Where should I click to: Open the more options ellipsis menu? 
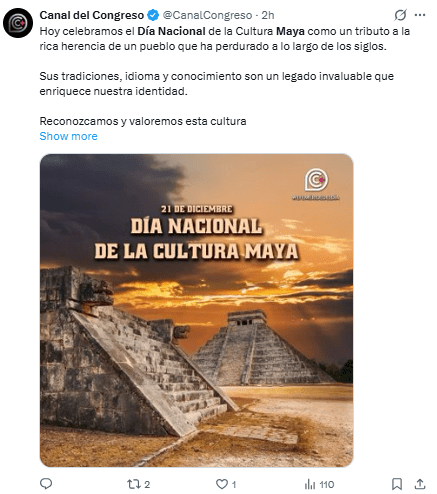(x=420, y=15)
